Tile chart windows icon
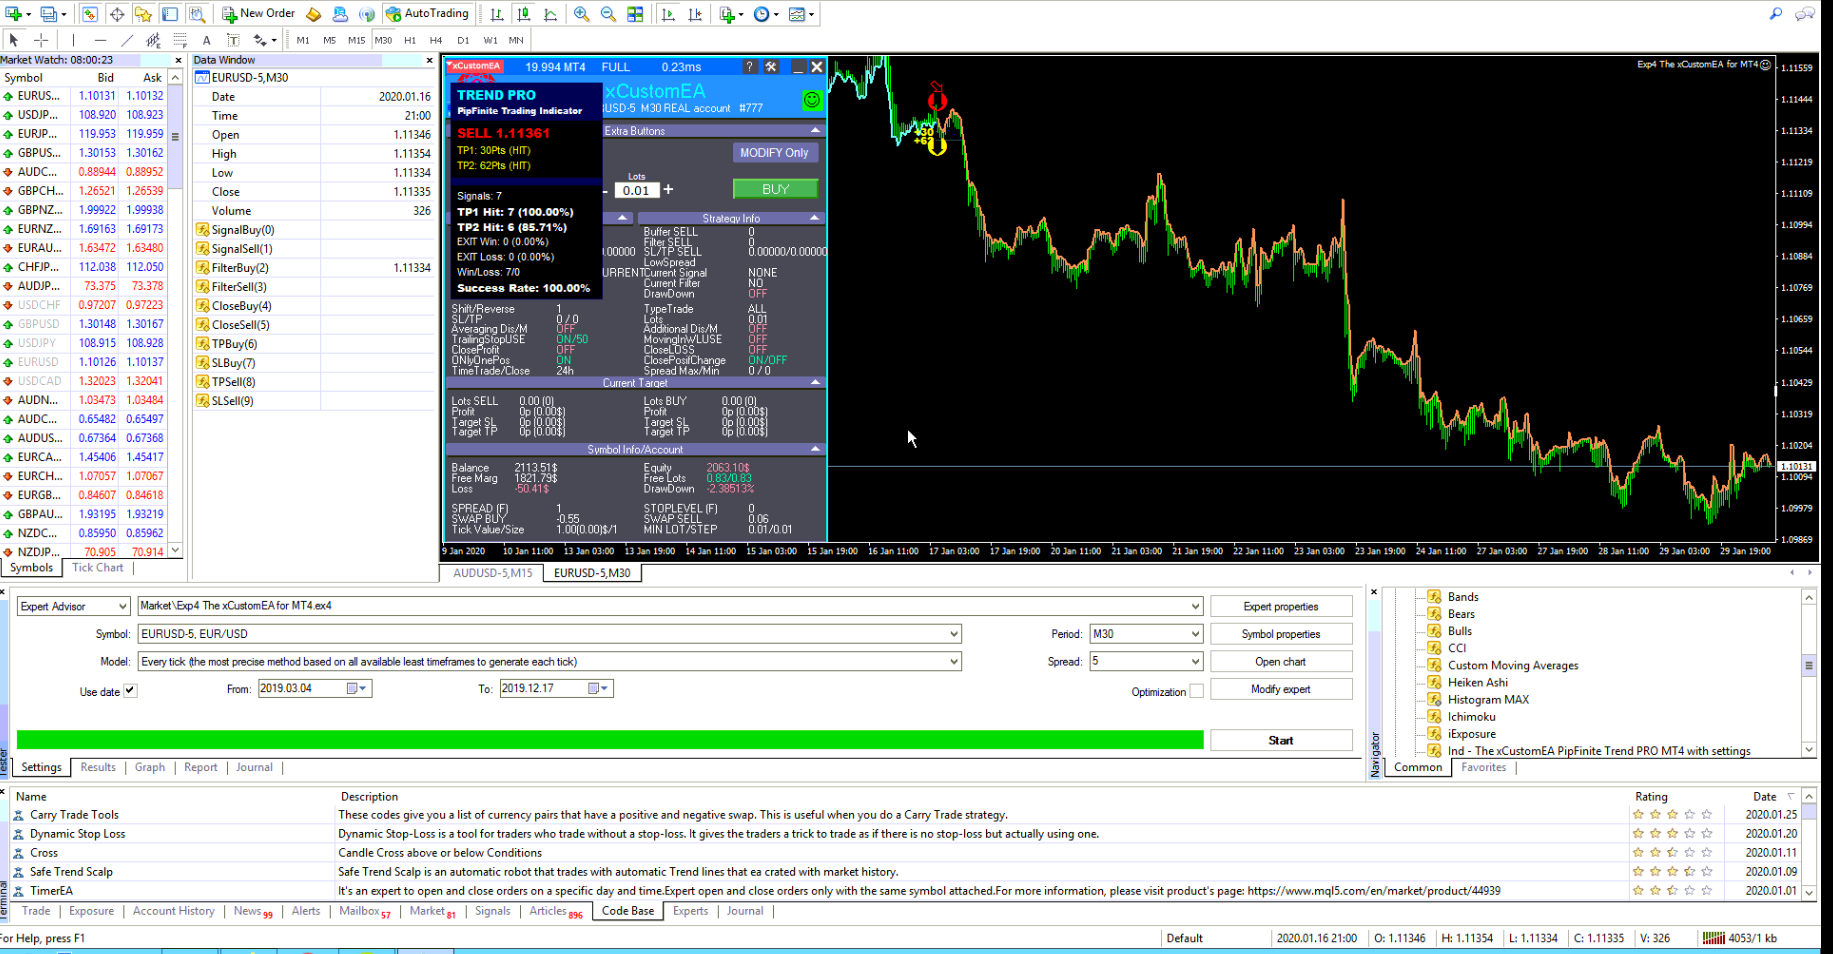The width and height of the screenshot is (1833, 954). tap(635, 14)
